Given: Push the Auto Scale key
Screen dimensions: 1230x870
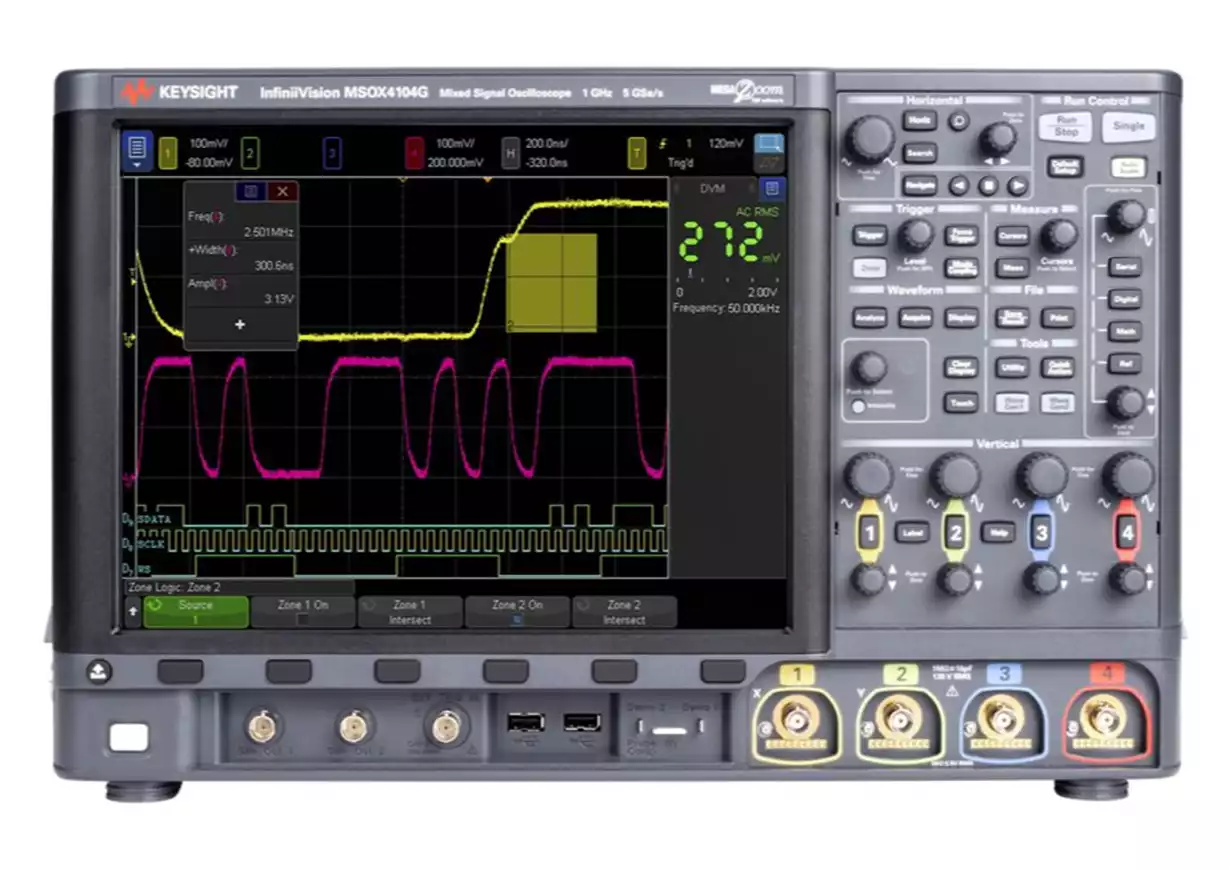Looking at the screenshot, I should 1129,167.
